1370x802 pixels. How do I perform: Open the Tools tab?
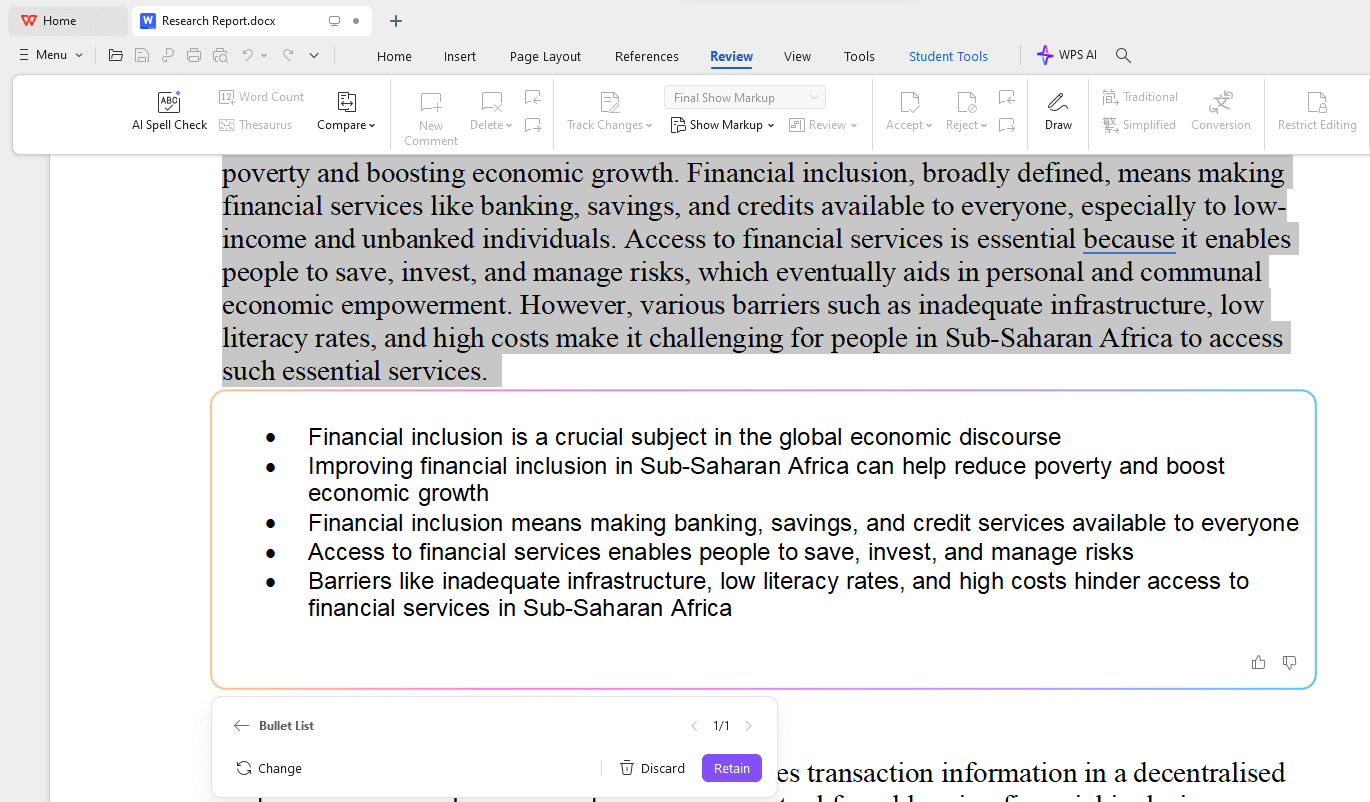click(859, 56)
